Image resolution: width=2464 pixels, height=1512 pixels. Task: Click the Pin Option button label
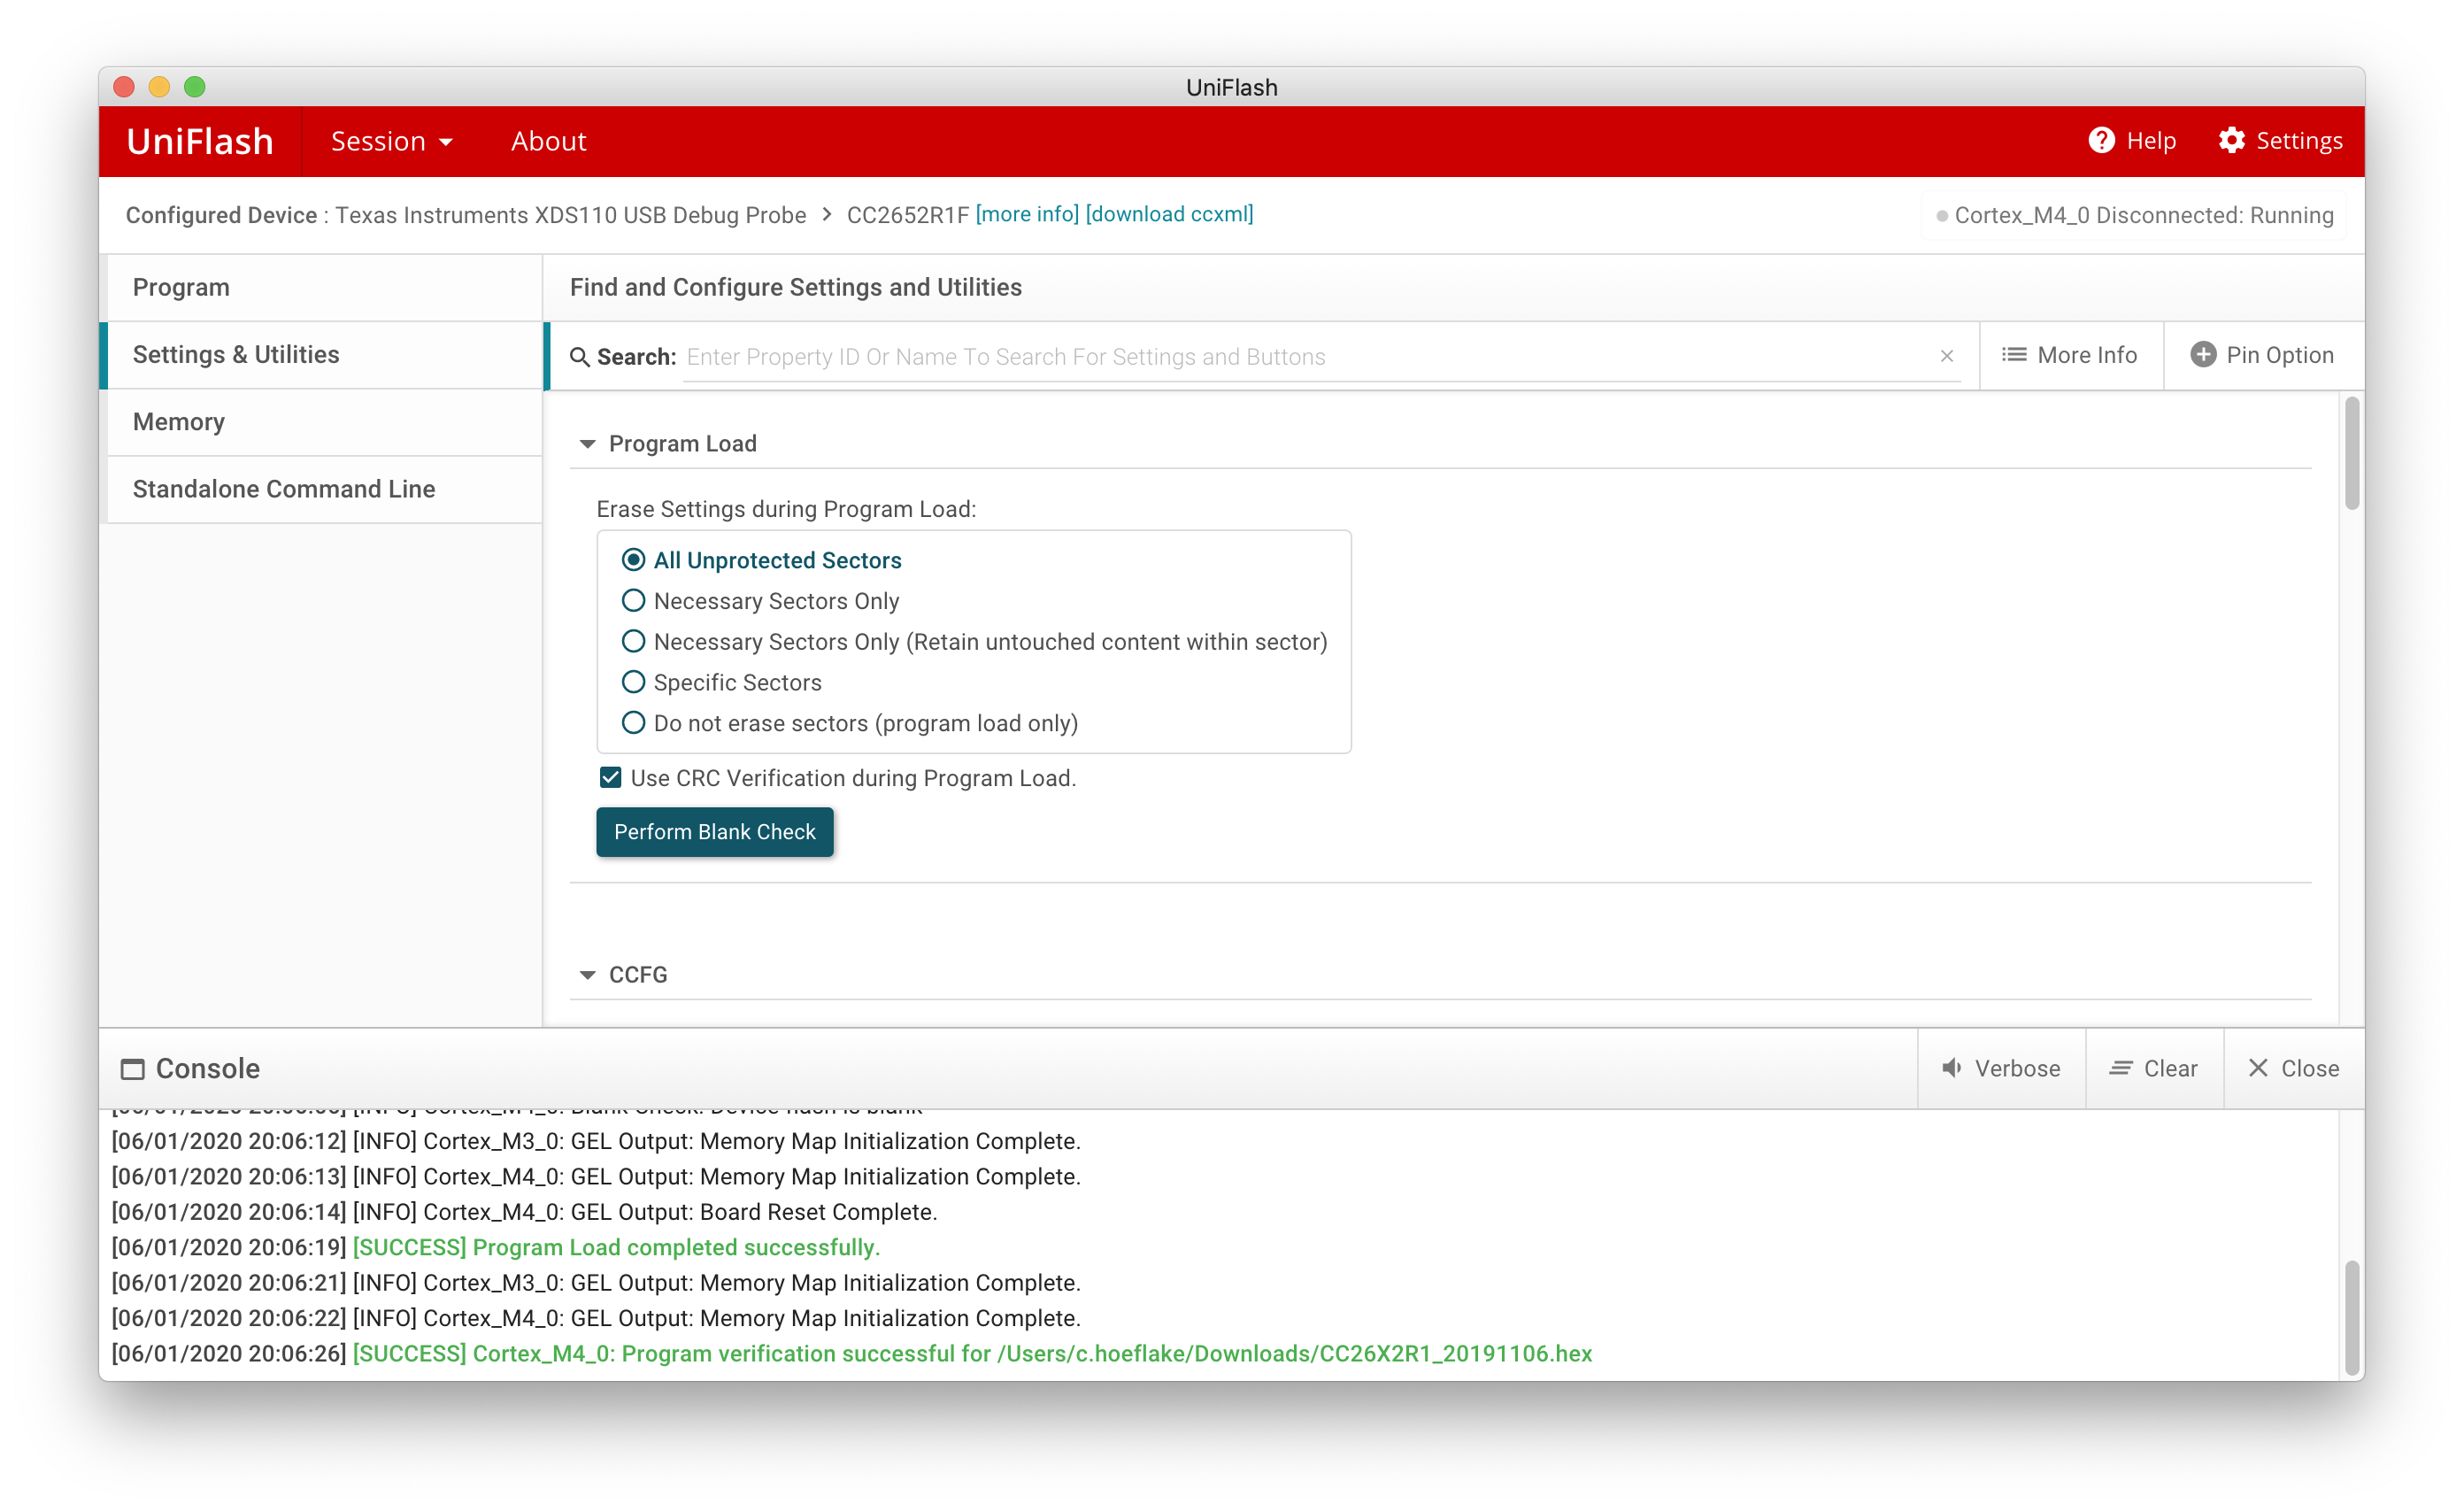click(x=2280, y=355)
